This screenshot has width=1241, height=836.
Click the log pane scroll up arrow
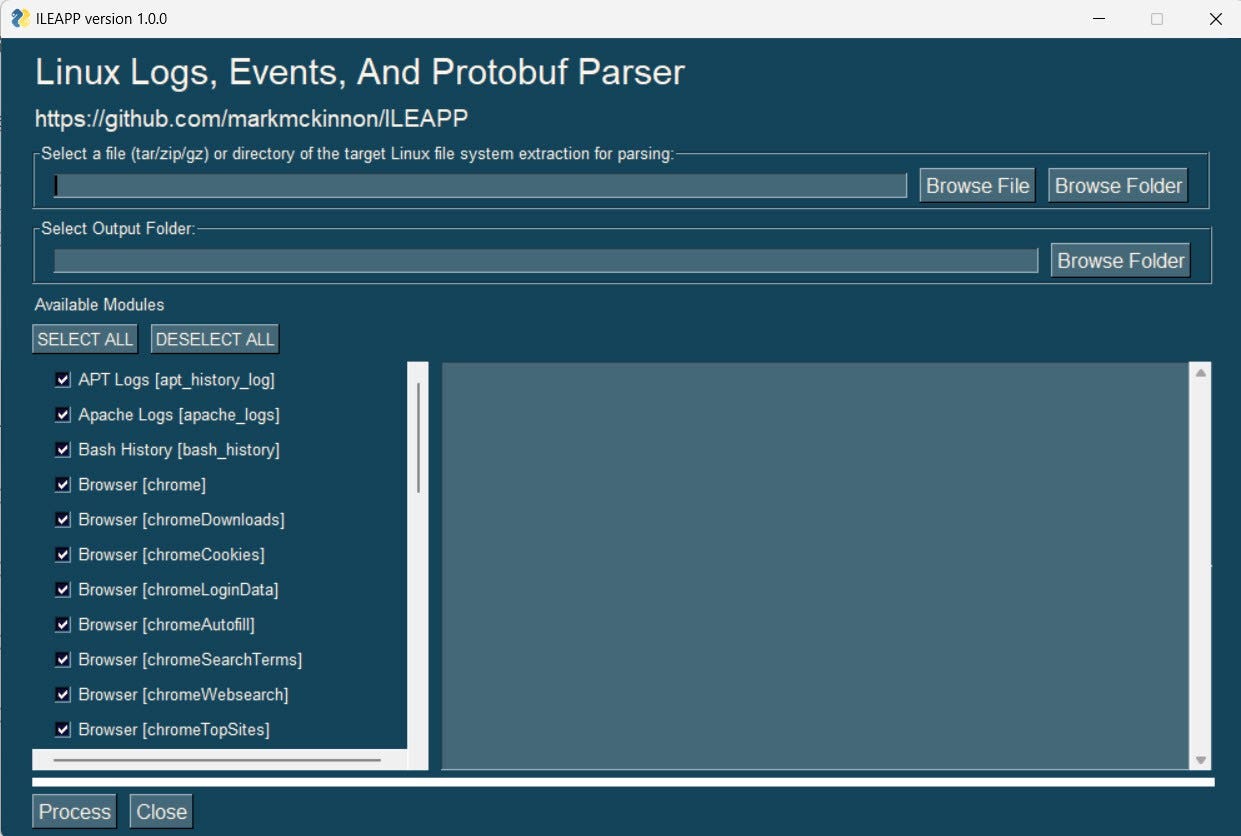click(1201, 373)
